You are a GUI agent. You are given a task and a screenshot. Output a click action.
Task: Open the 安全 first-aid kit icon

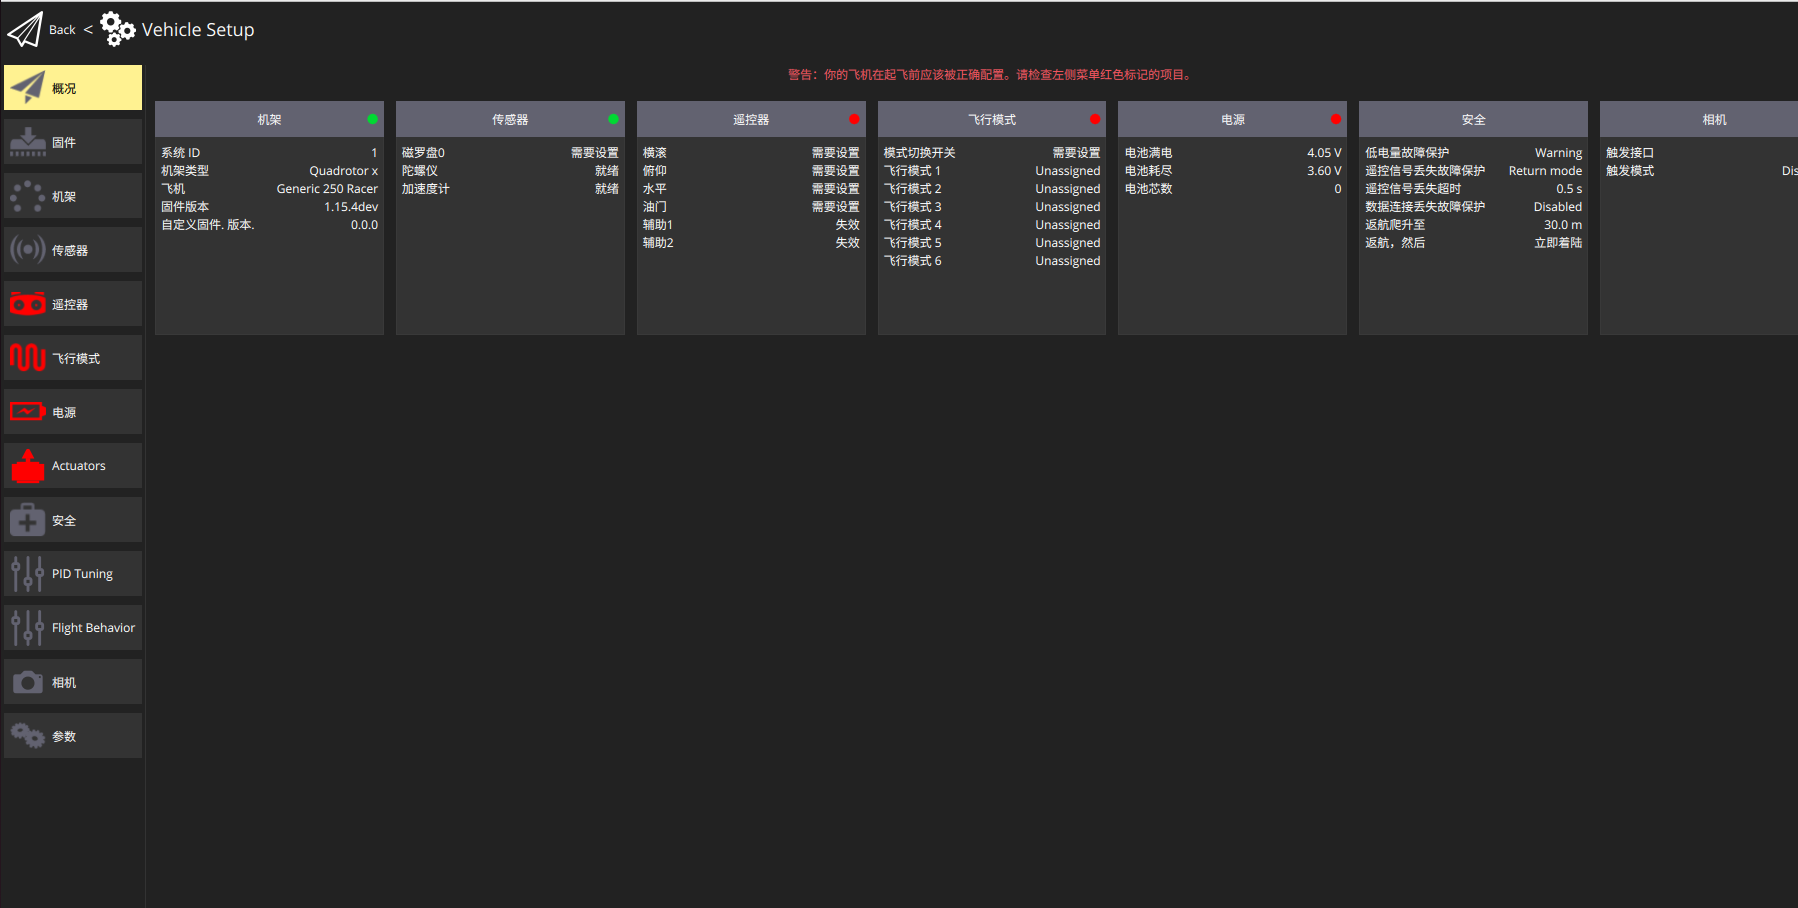click(28, 520)
